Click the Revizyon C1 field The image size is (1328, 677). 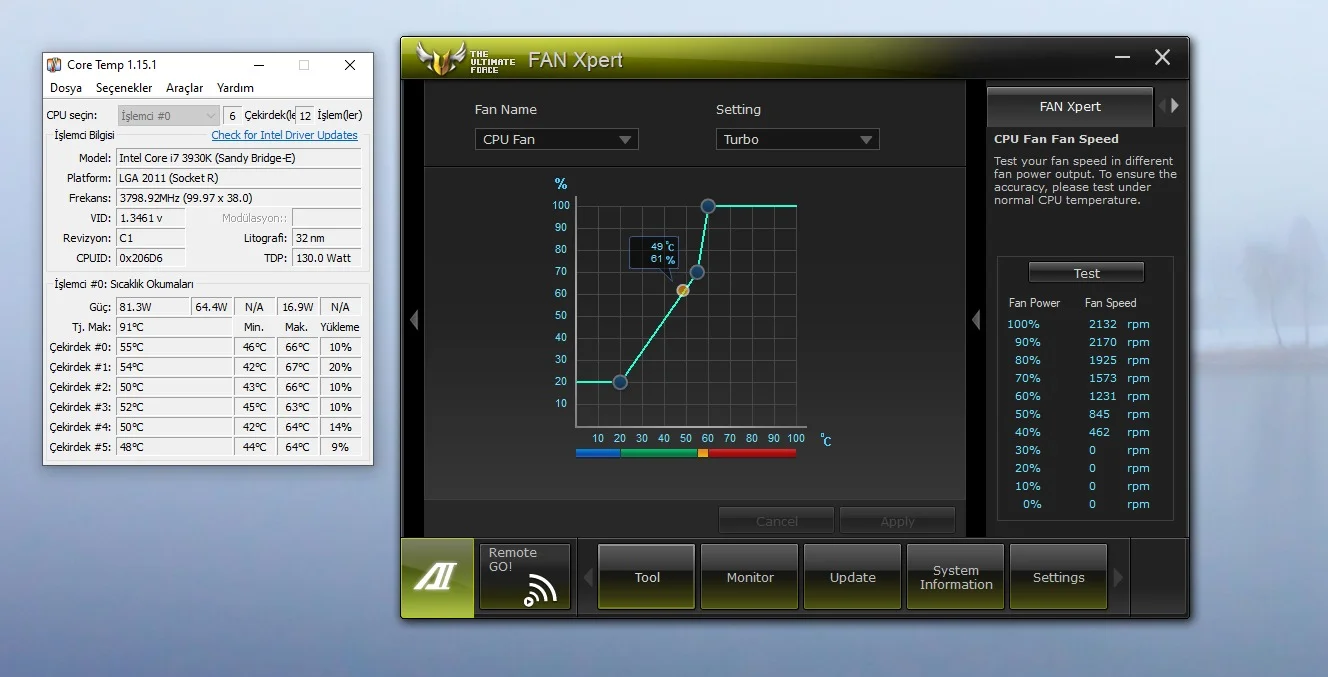click(150, 238)
